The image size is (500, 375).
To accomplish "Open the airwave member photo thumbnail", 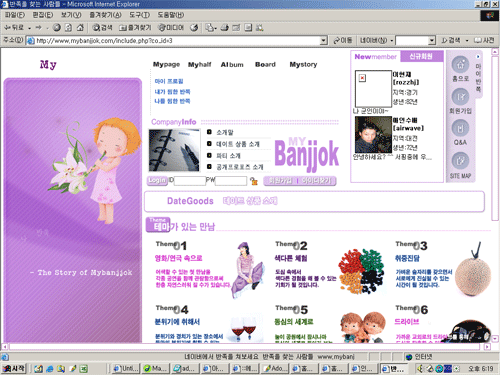I will (x=373, y=135).
